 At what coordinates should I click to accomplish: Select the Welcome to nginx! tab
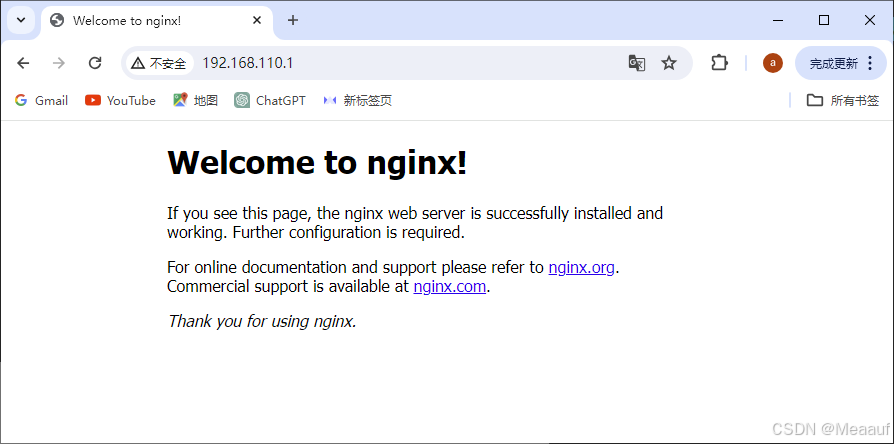point(140,20)
